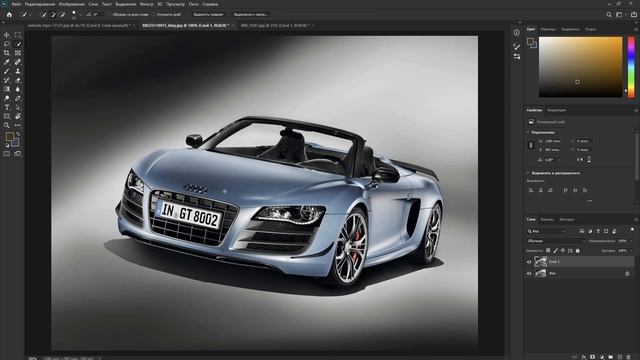Toggle lock all padlock in Layers panel
Screen dimensions: 640x360
point(578,251)
